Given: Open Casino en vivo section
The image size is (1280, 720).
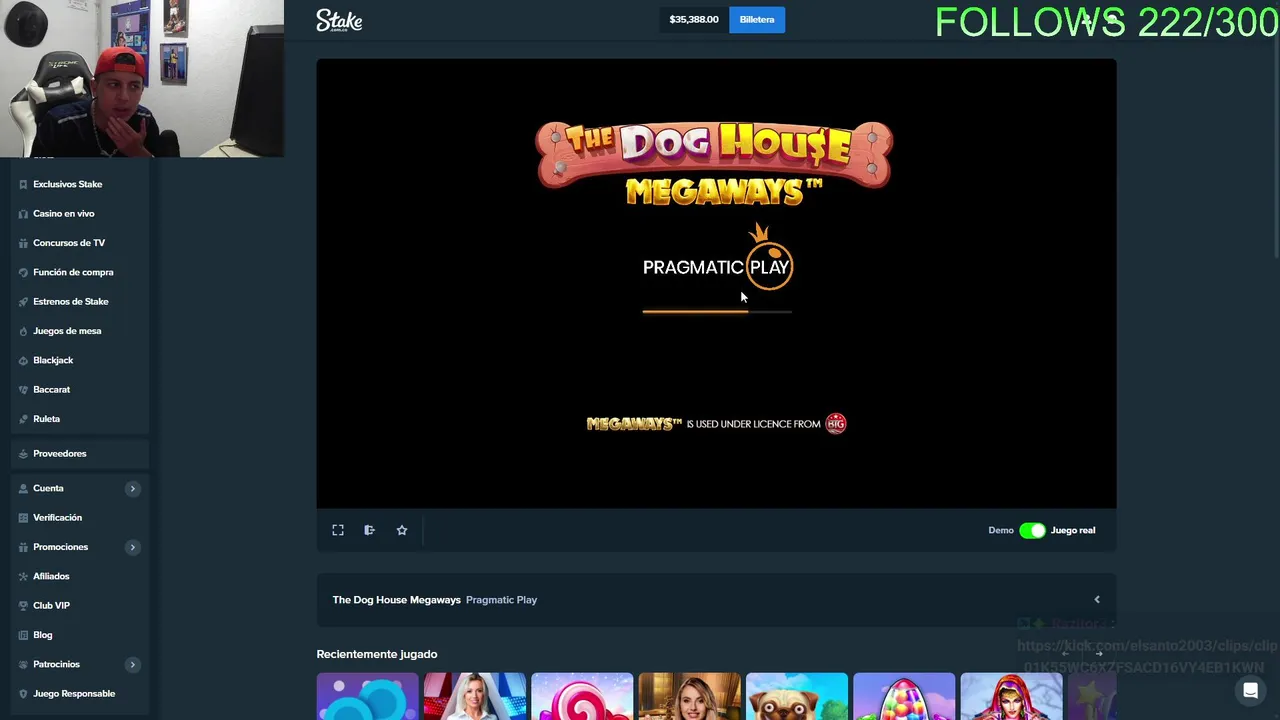Looking at the screenshot, I should (63, 213).
